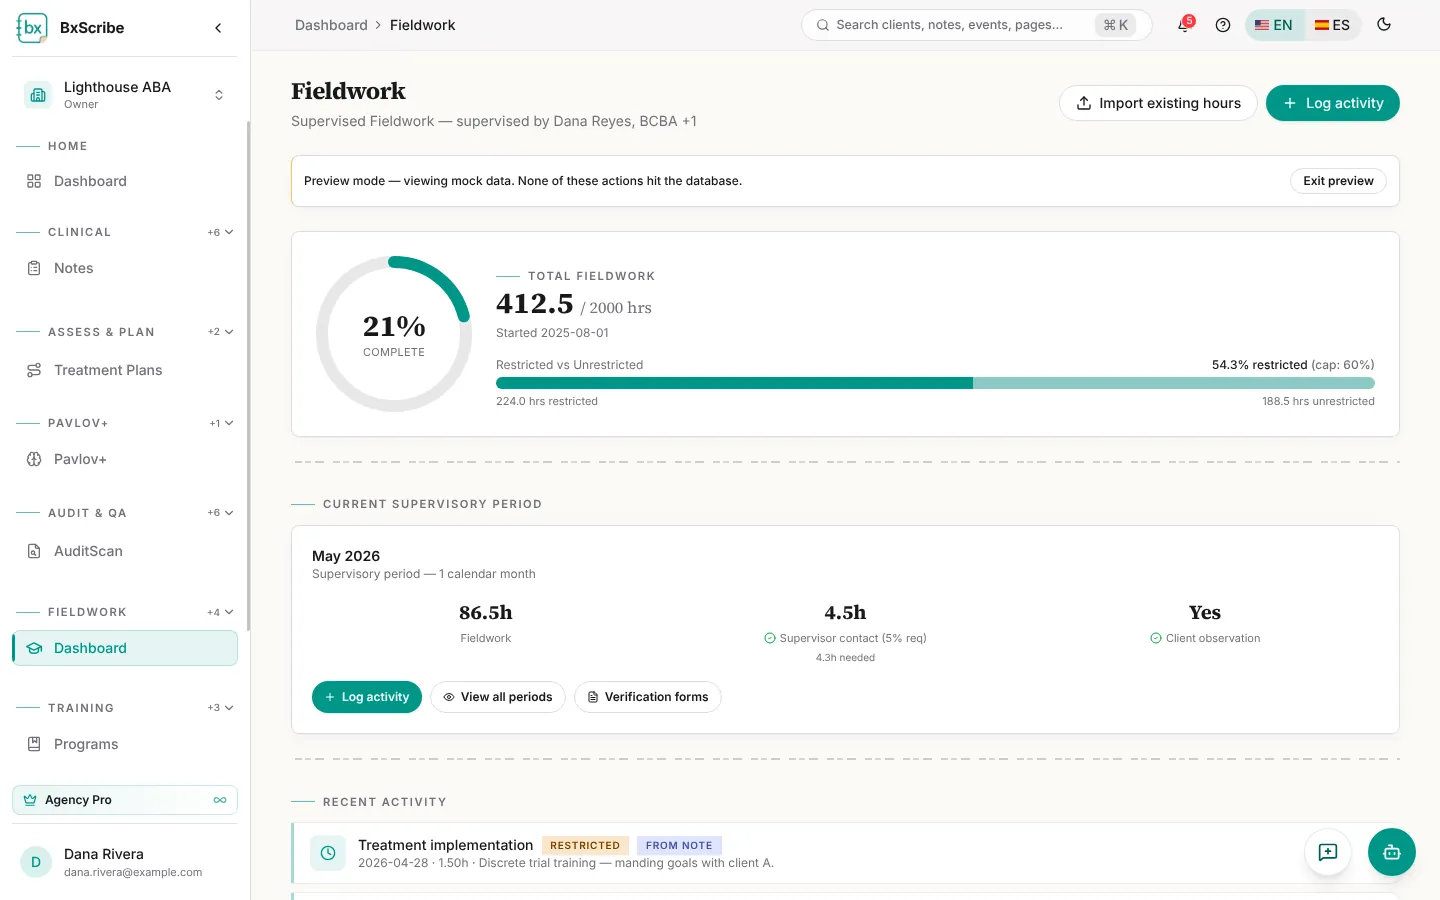Log activity for May 2026 period

click(x=367, y=697)
